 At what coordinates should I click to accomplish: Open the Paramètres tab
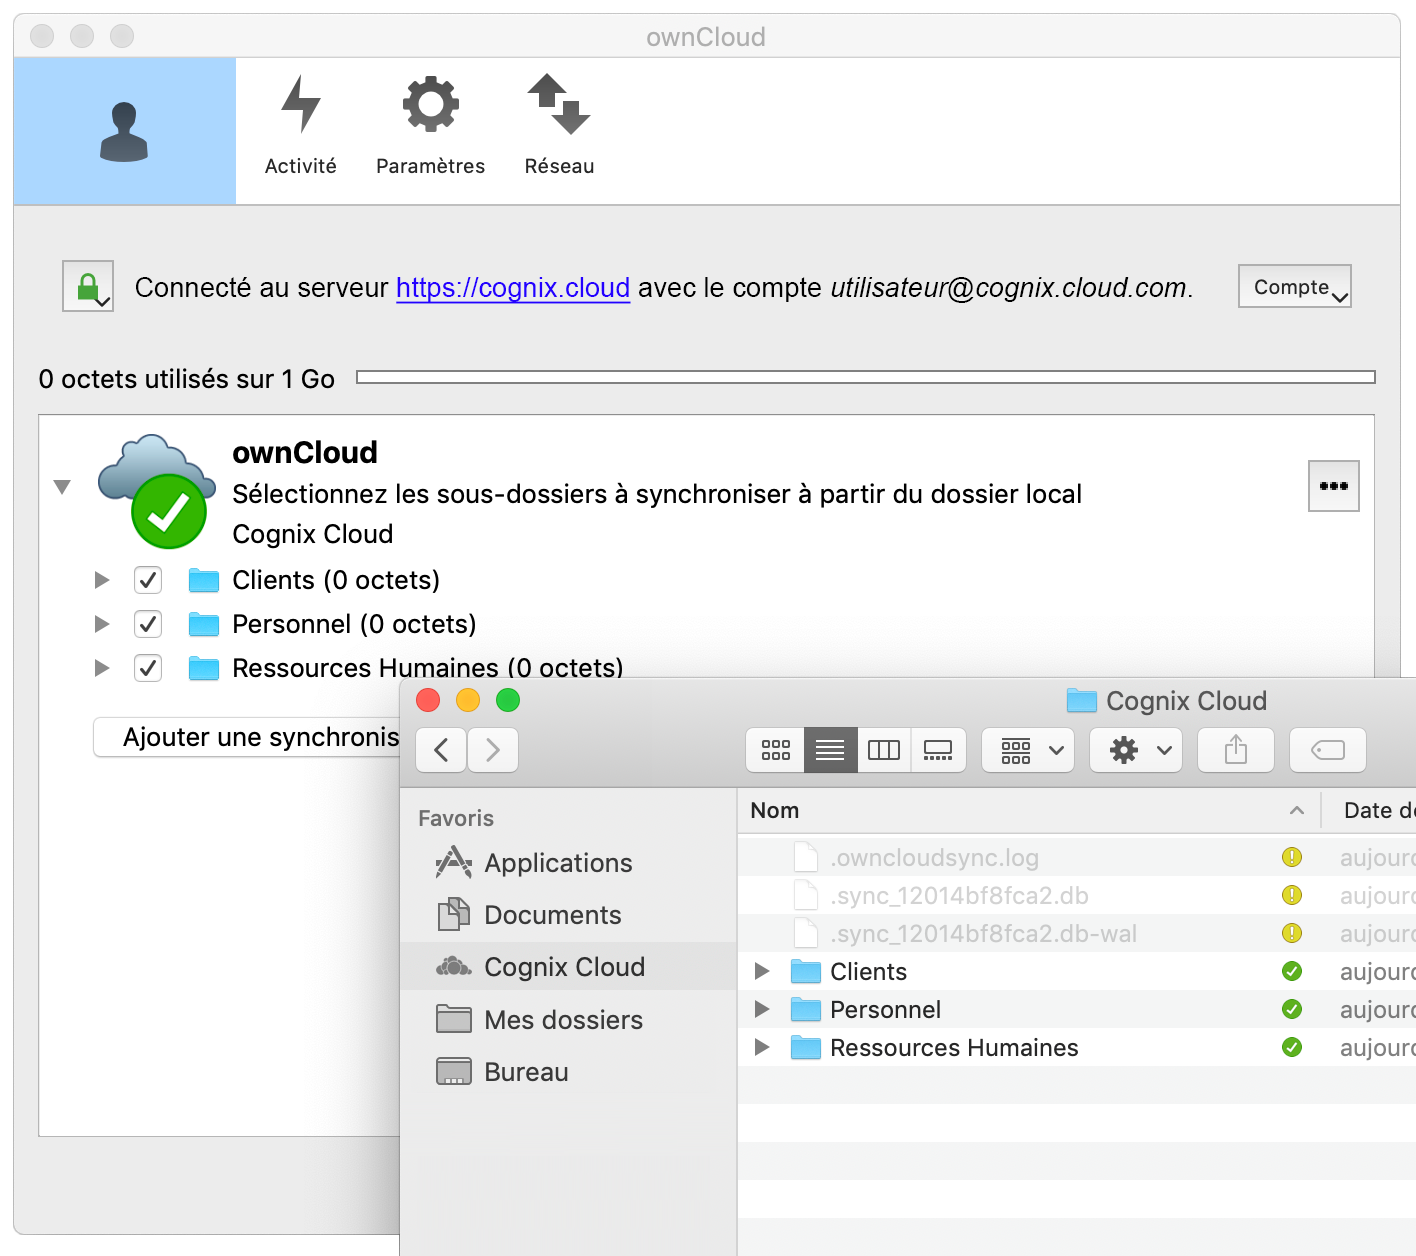(x=430, y=126)
